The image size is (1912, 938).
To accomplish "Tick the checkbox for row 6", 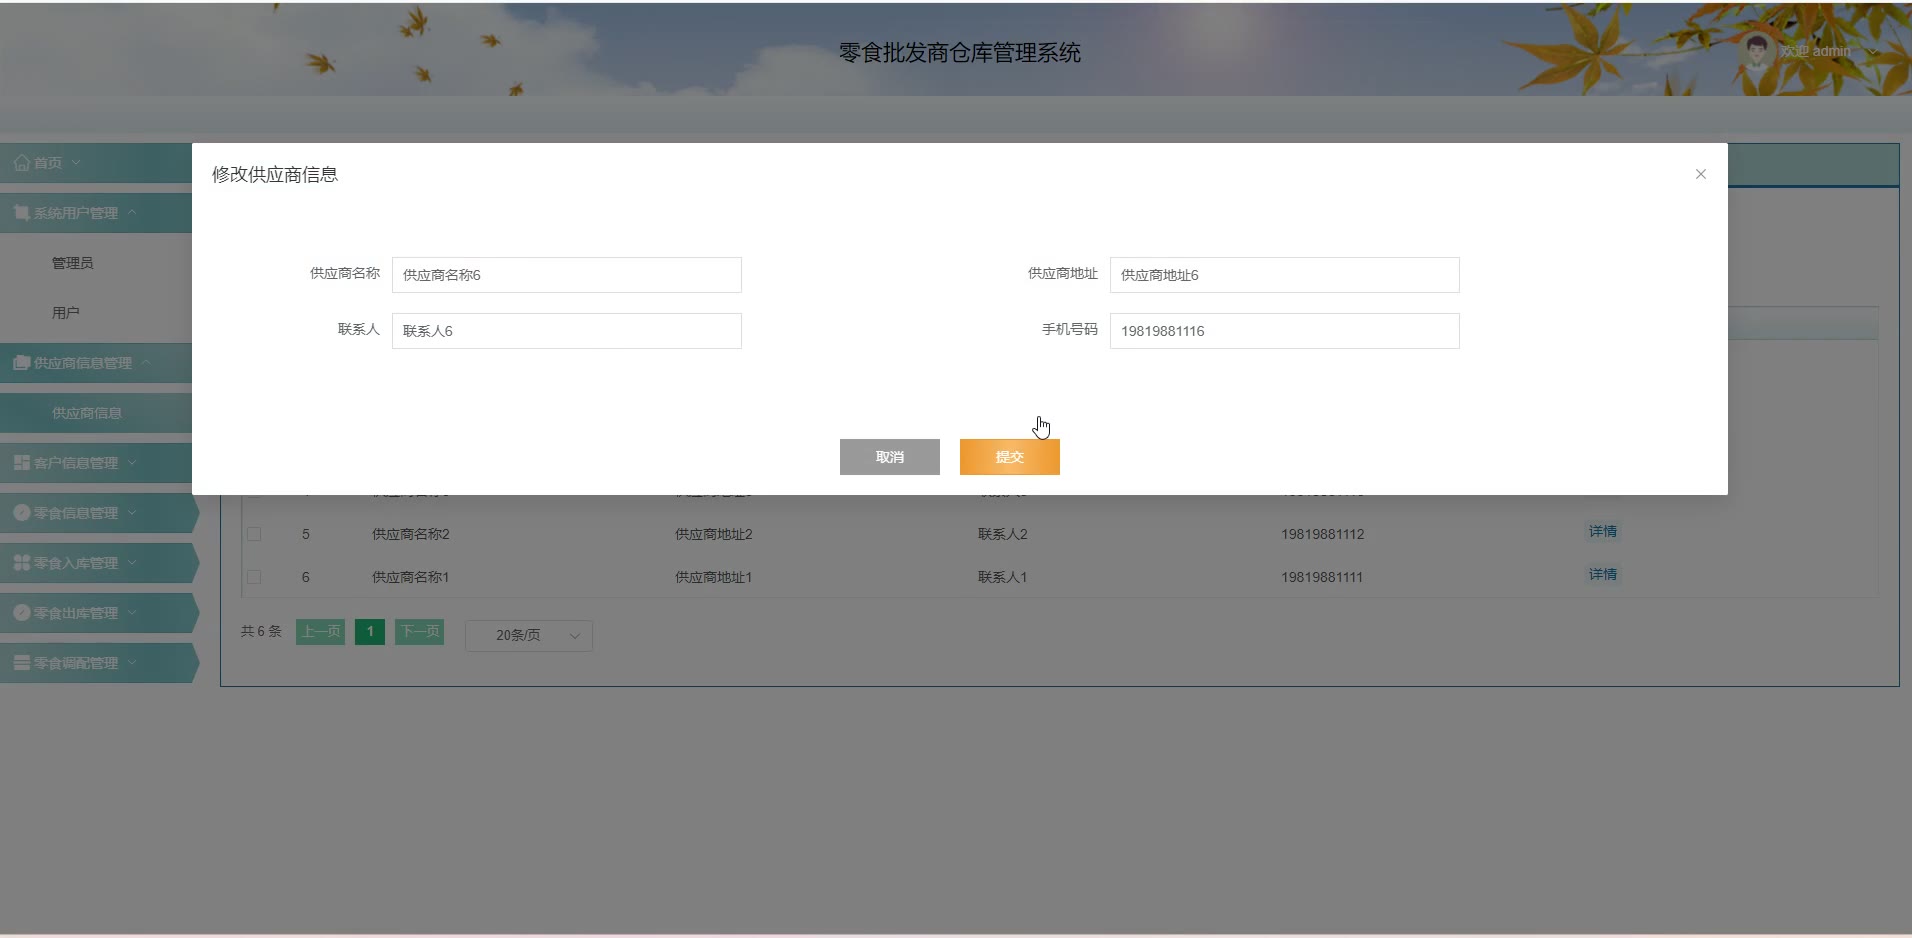I will (x=254, y=577).
